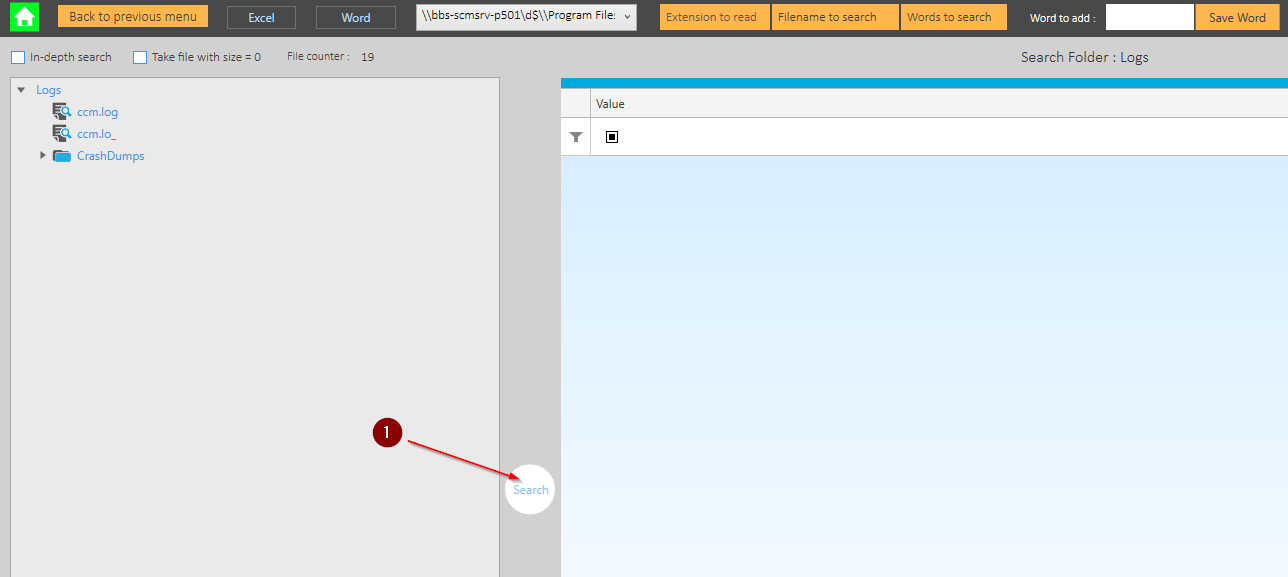Screen dimensions: 1288x577
Task: Toggle the In-depth search checkbox
Action: [18, 57]
